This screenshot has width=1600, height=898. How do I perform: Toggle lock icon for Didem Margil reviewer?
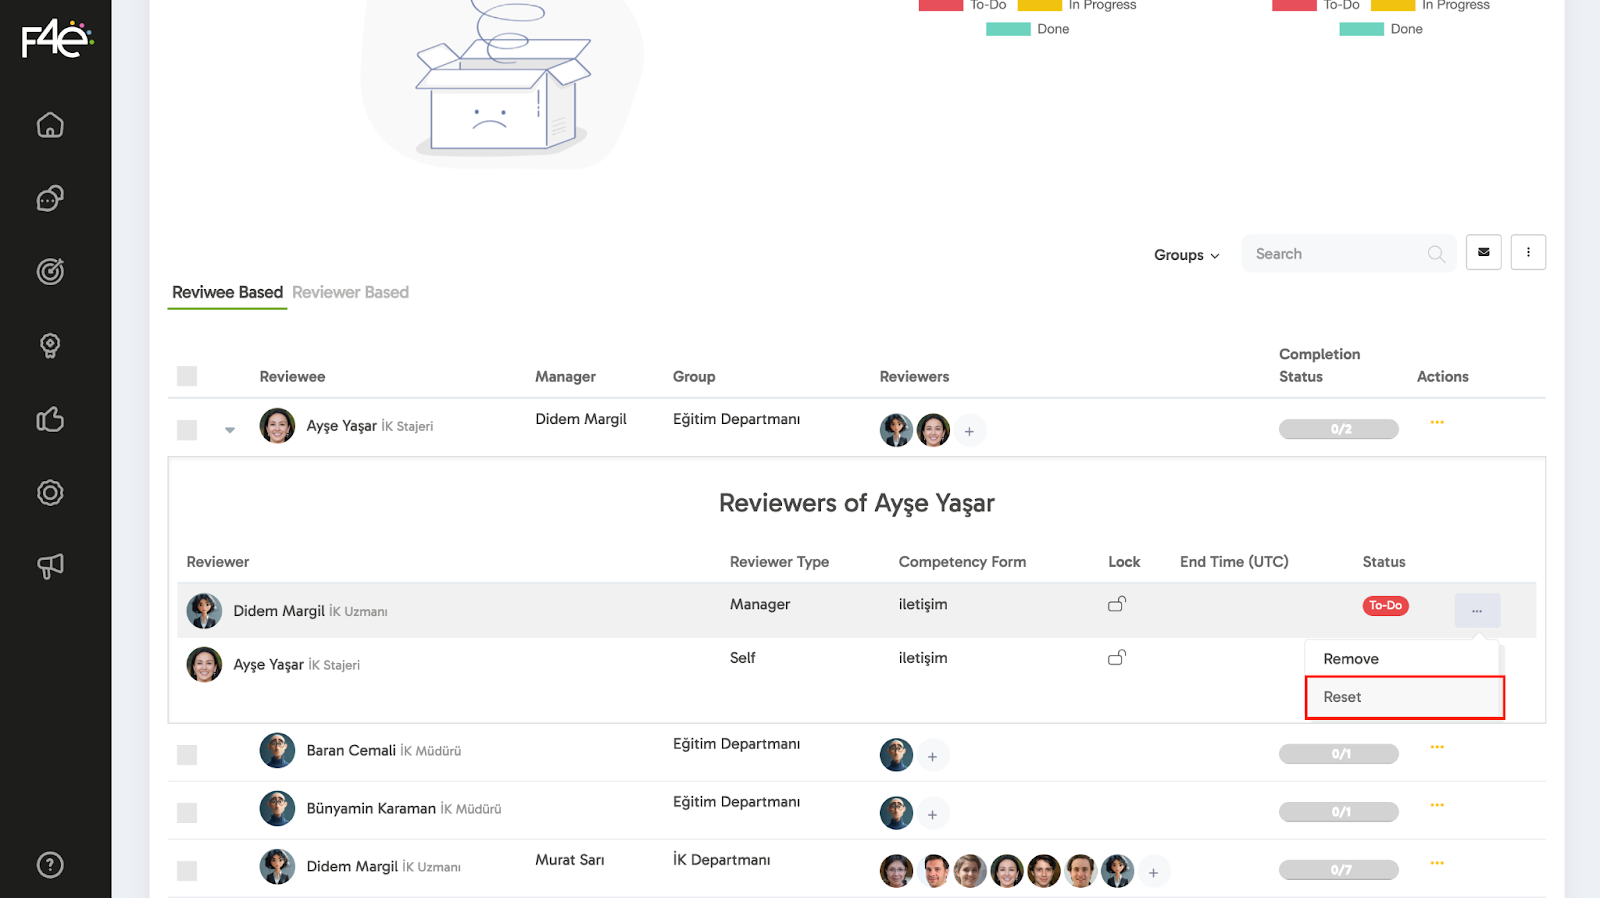1116,604
